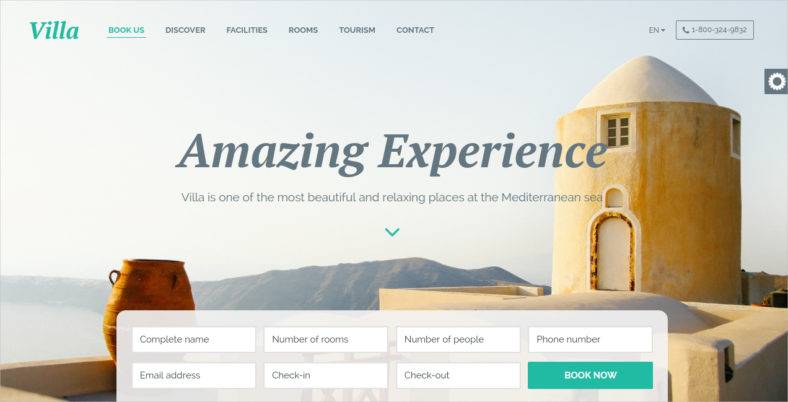The width and height of the screenshot is (788, 402).
Task: Go to the DISCOVER menu item
Action: pyautogui.click(x=185, y=30)
